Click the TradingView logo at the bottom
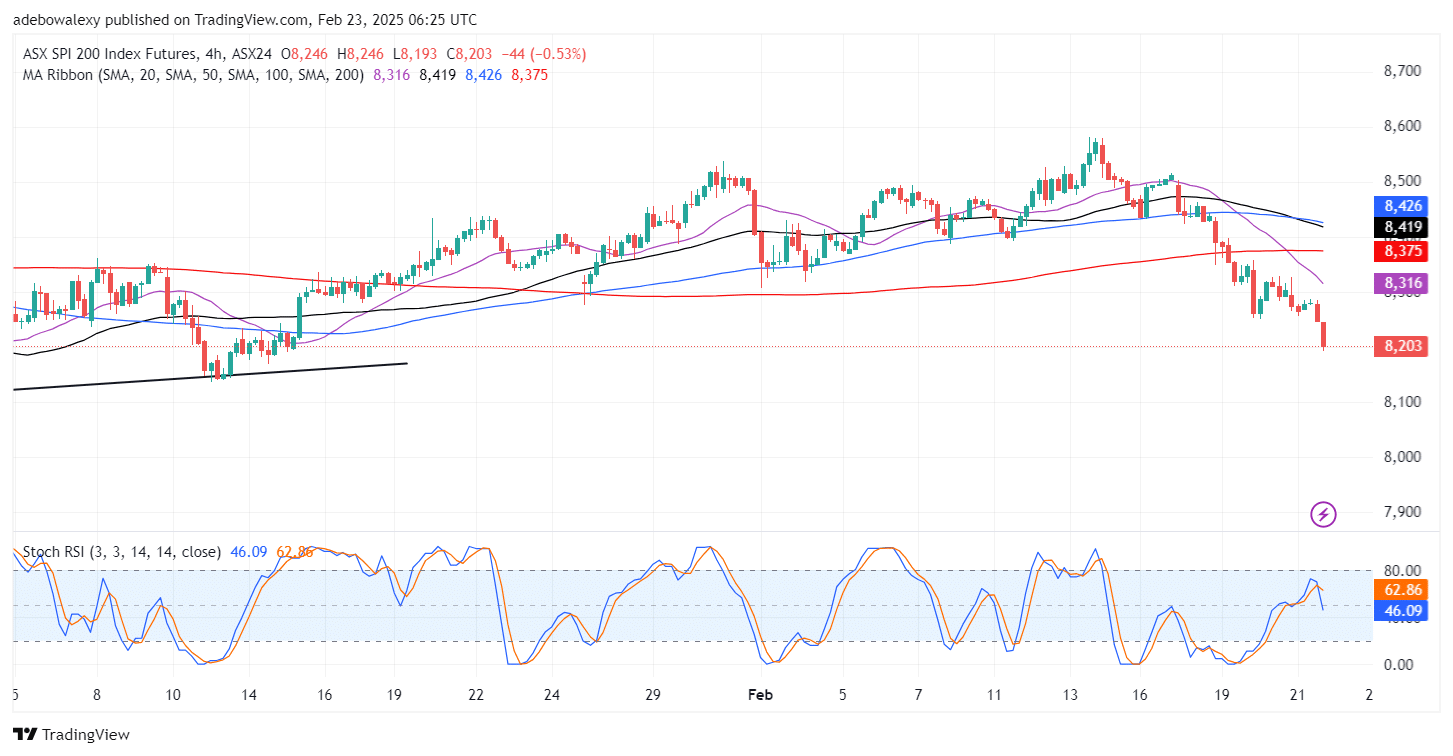 point(71,735)
